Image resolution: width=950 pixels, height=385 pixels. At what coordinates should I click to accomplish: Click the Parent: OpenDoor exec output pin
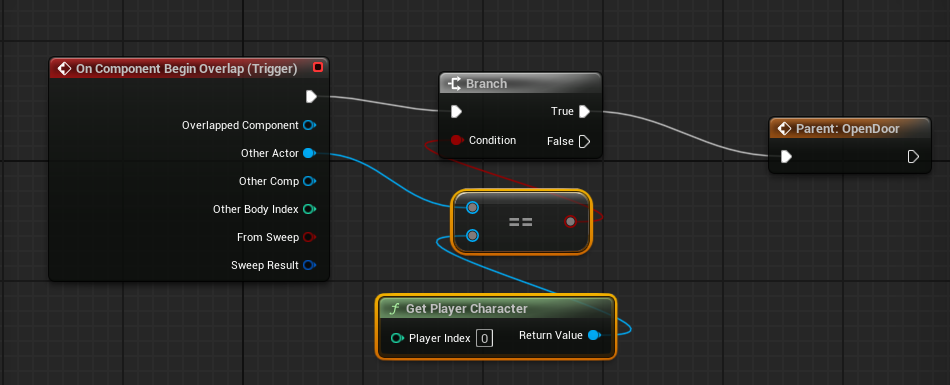click(913, 157)
